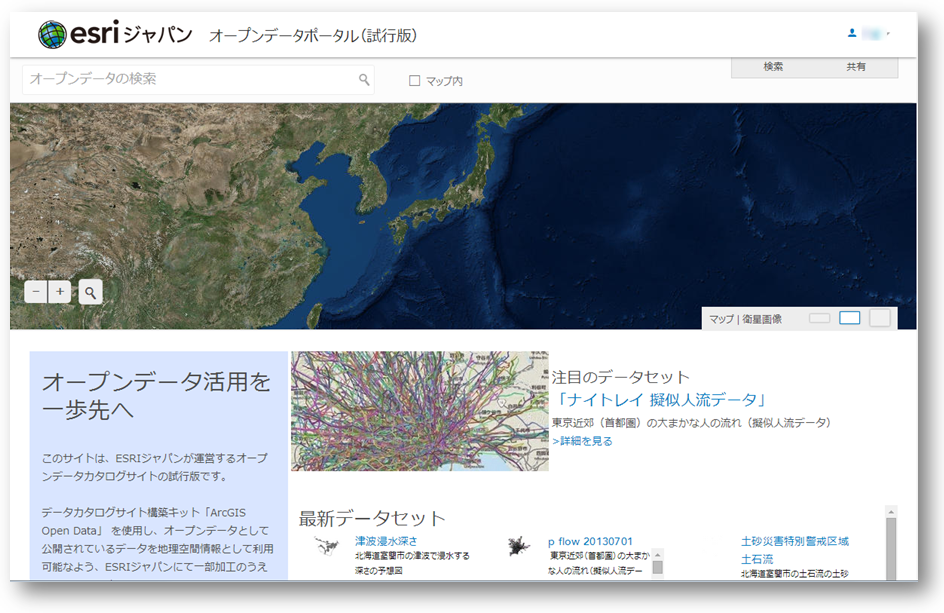This screenshot has width=944, height=613.
Task: Zoom out the map with minus button
Action: (36, 292)
